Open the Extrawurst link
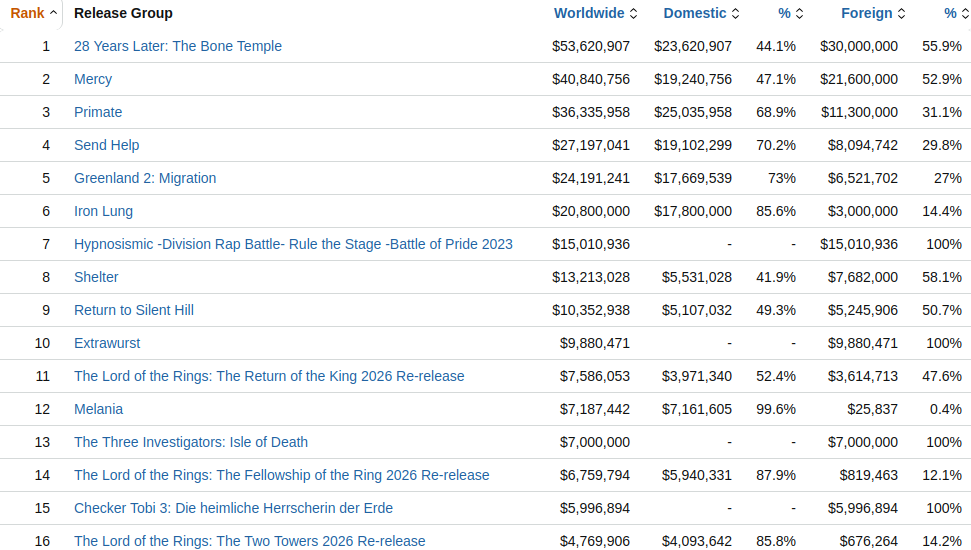 pos(107,343)
